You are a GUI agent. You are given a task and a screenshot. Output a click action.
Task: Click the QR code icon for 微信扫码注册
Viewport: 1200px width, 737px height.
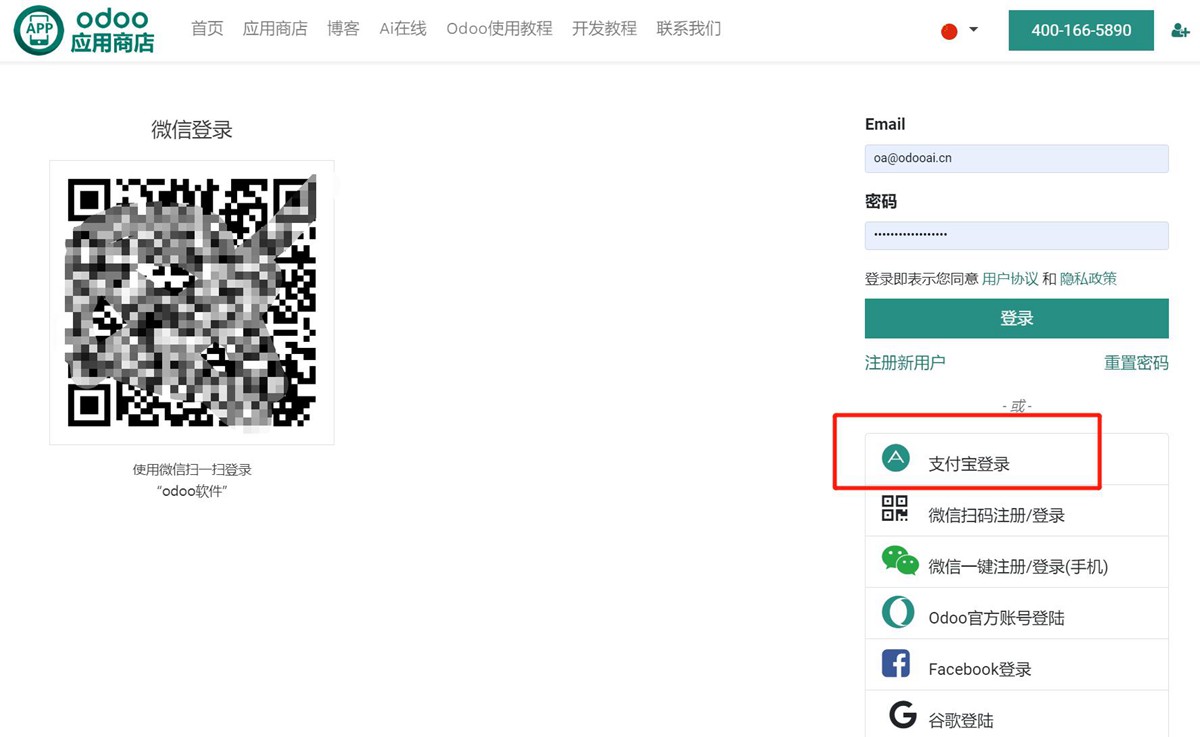coord(895,508)
